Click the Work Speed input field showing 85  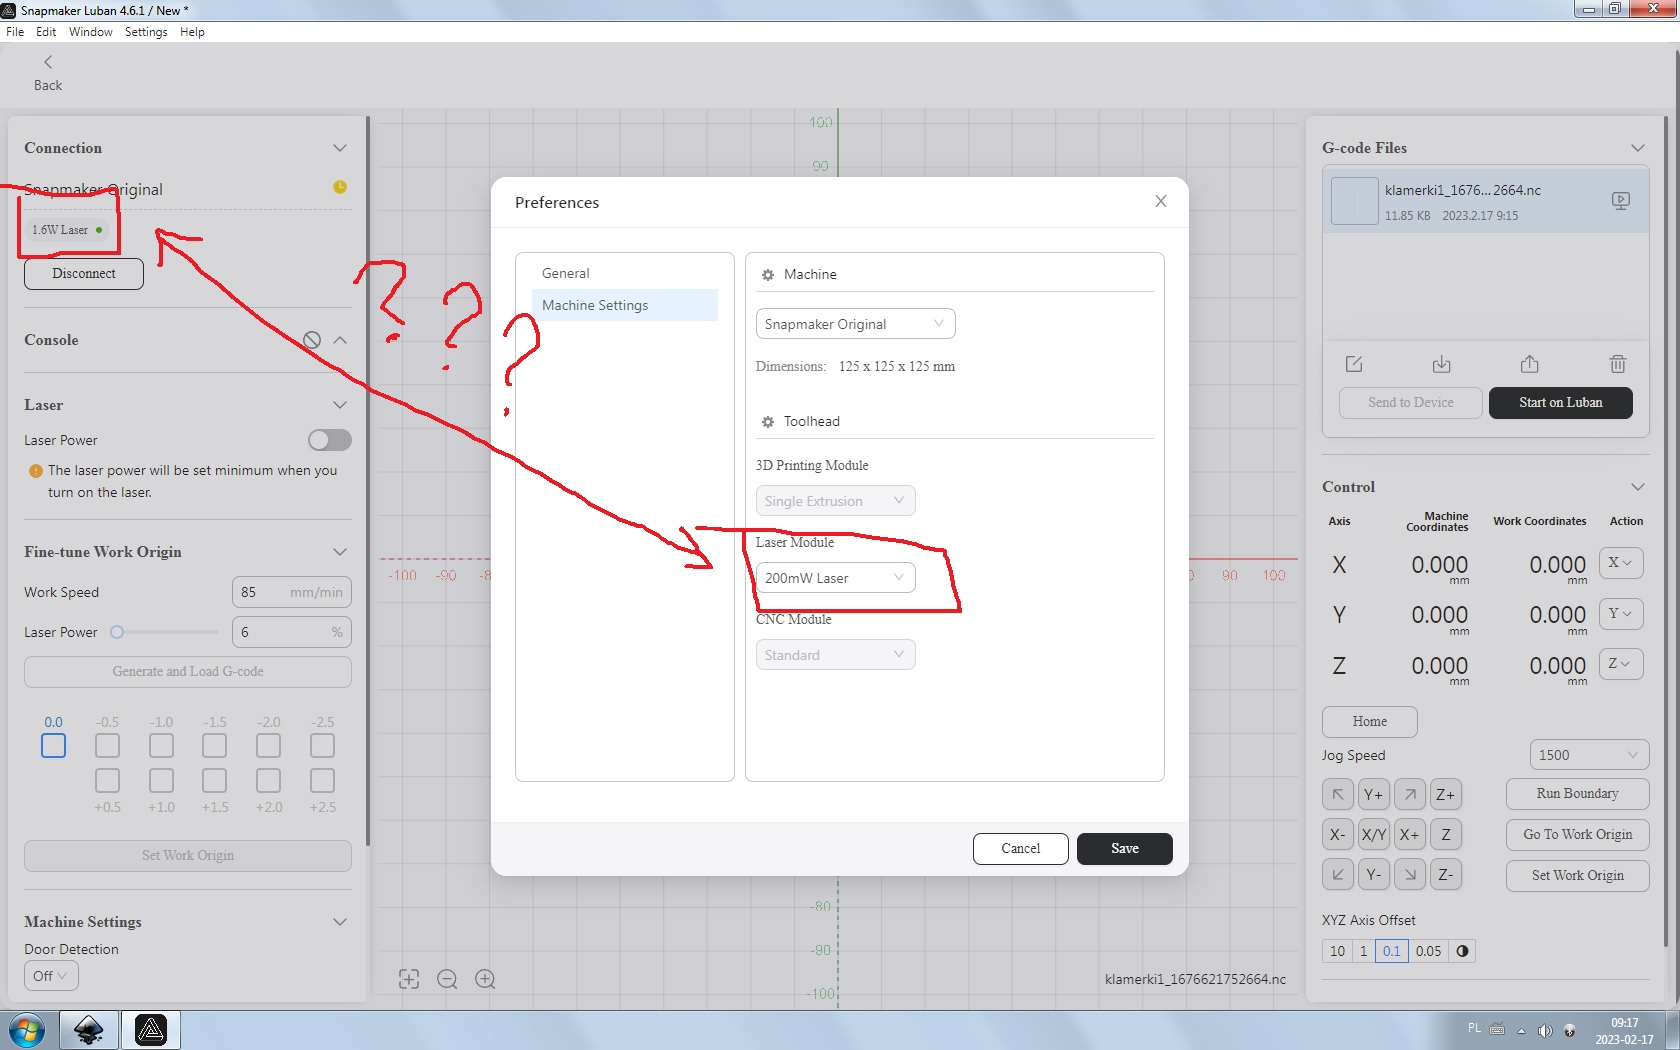291,591
